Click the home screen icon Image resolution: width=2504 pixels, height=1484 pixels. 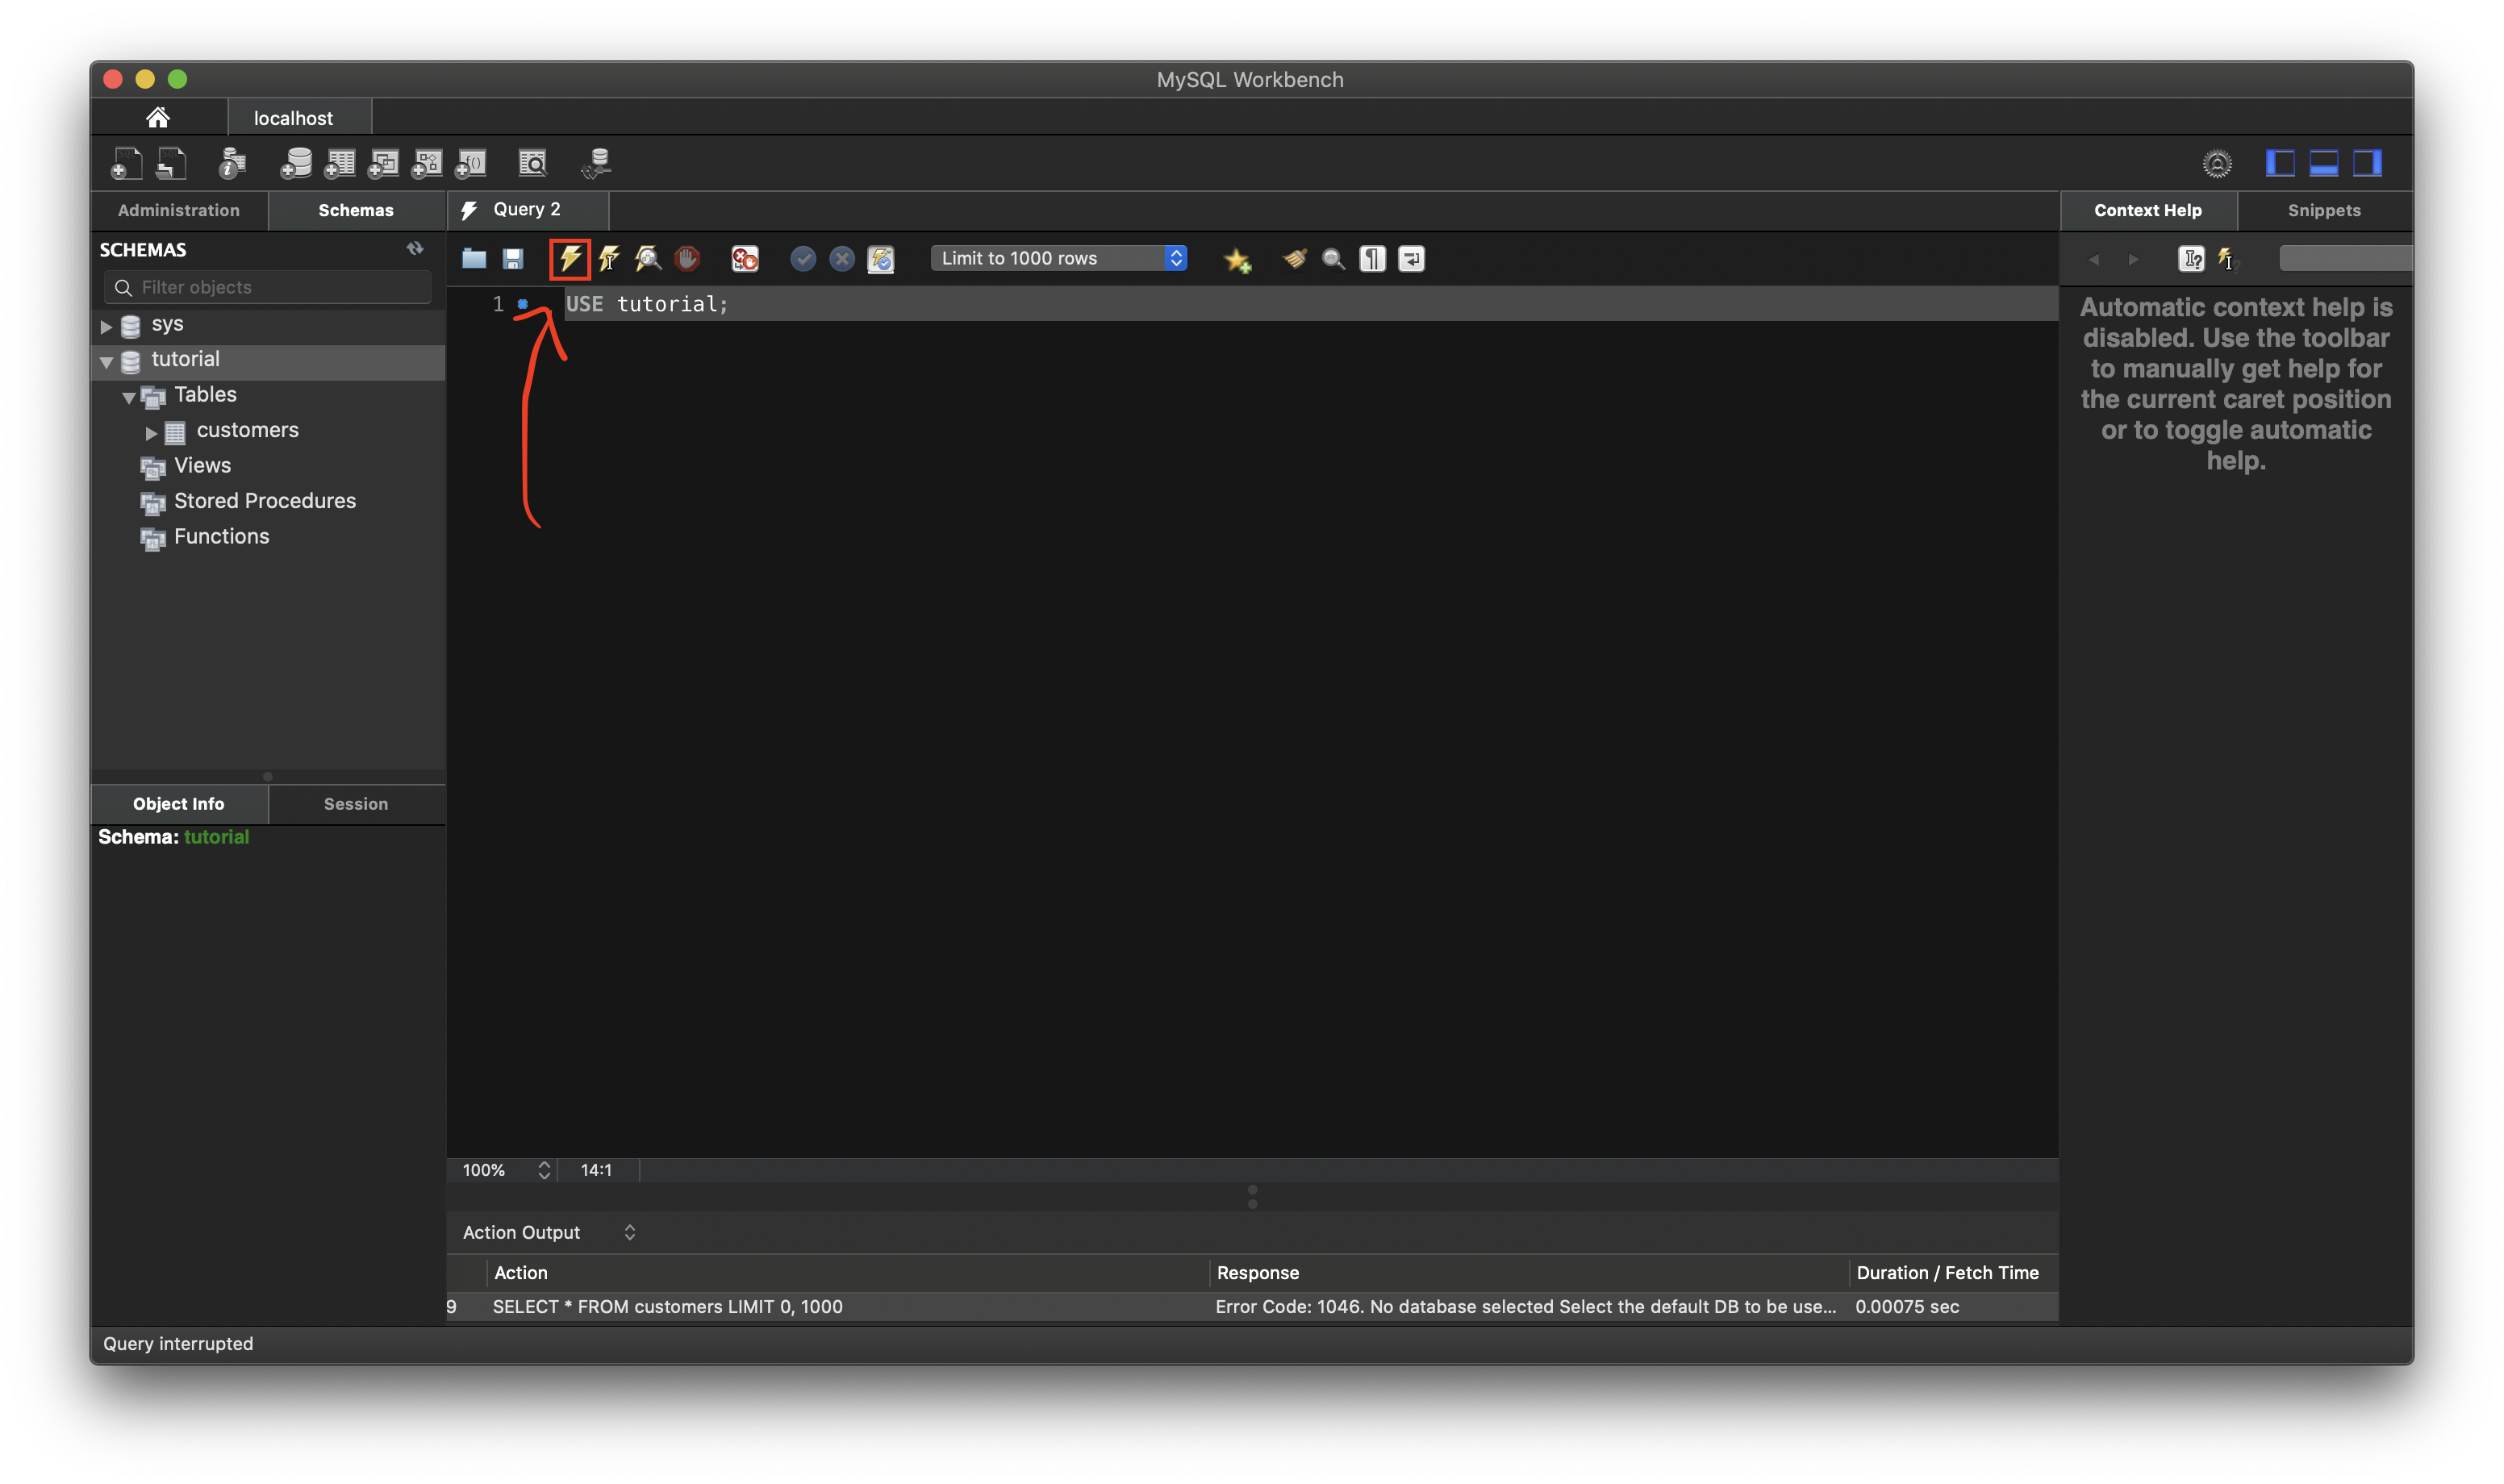(x=158, y=117)
